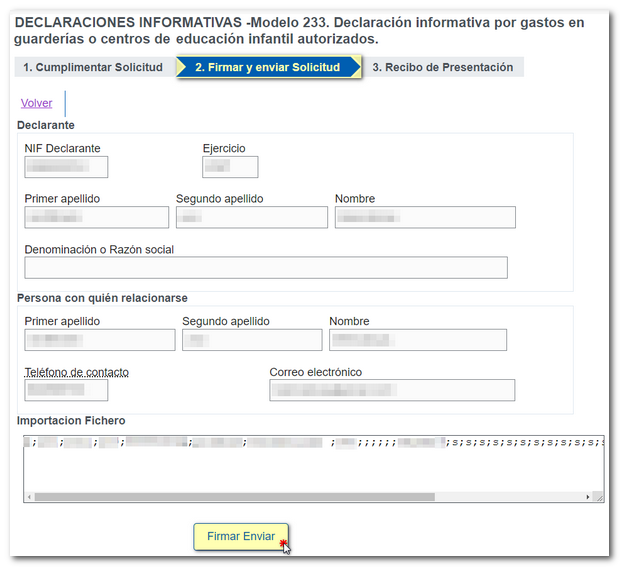620x567 pixels.
Task: Click the scroll-left arrow of the file area
Action: 29,497
